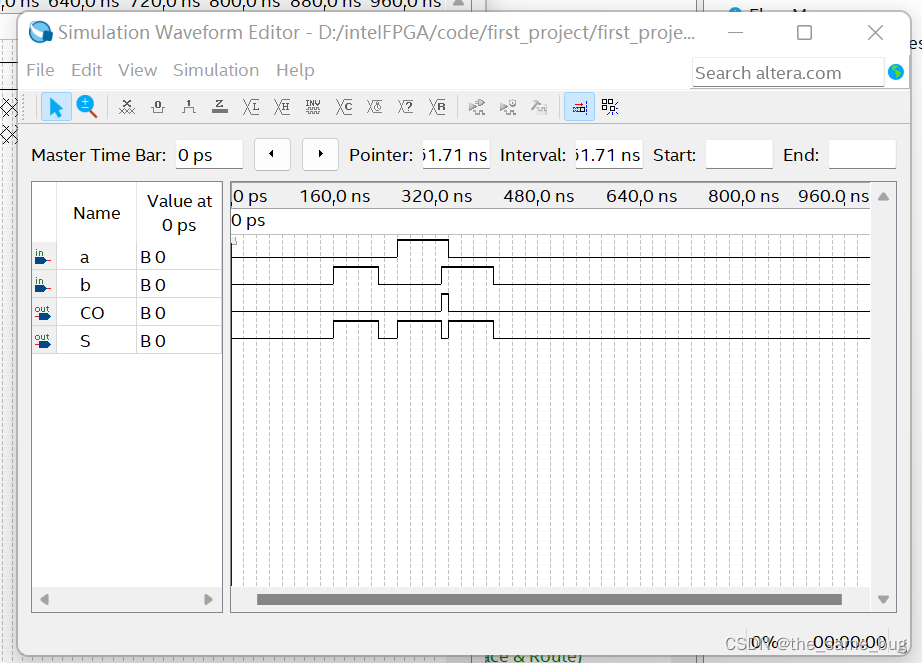Apply Weak Low (XL) value

250,107
